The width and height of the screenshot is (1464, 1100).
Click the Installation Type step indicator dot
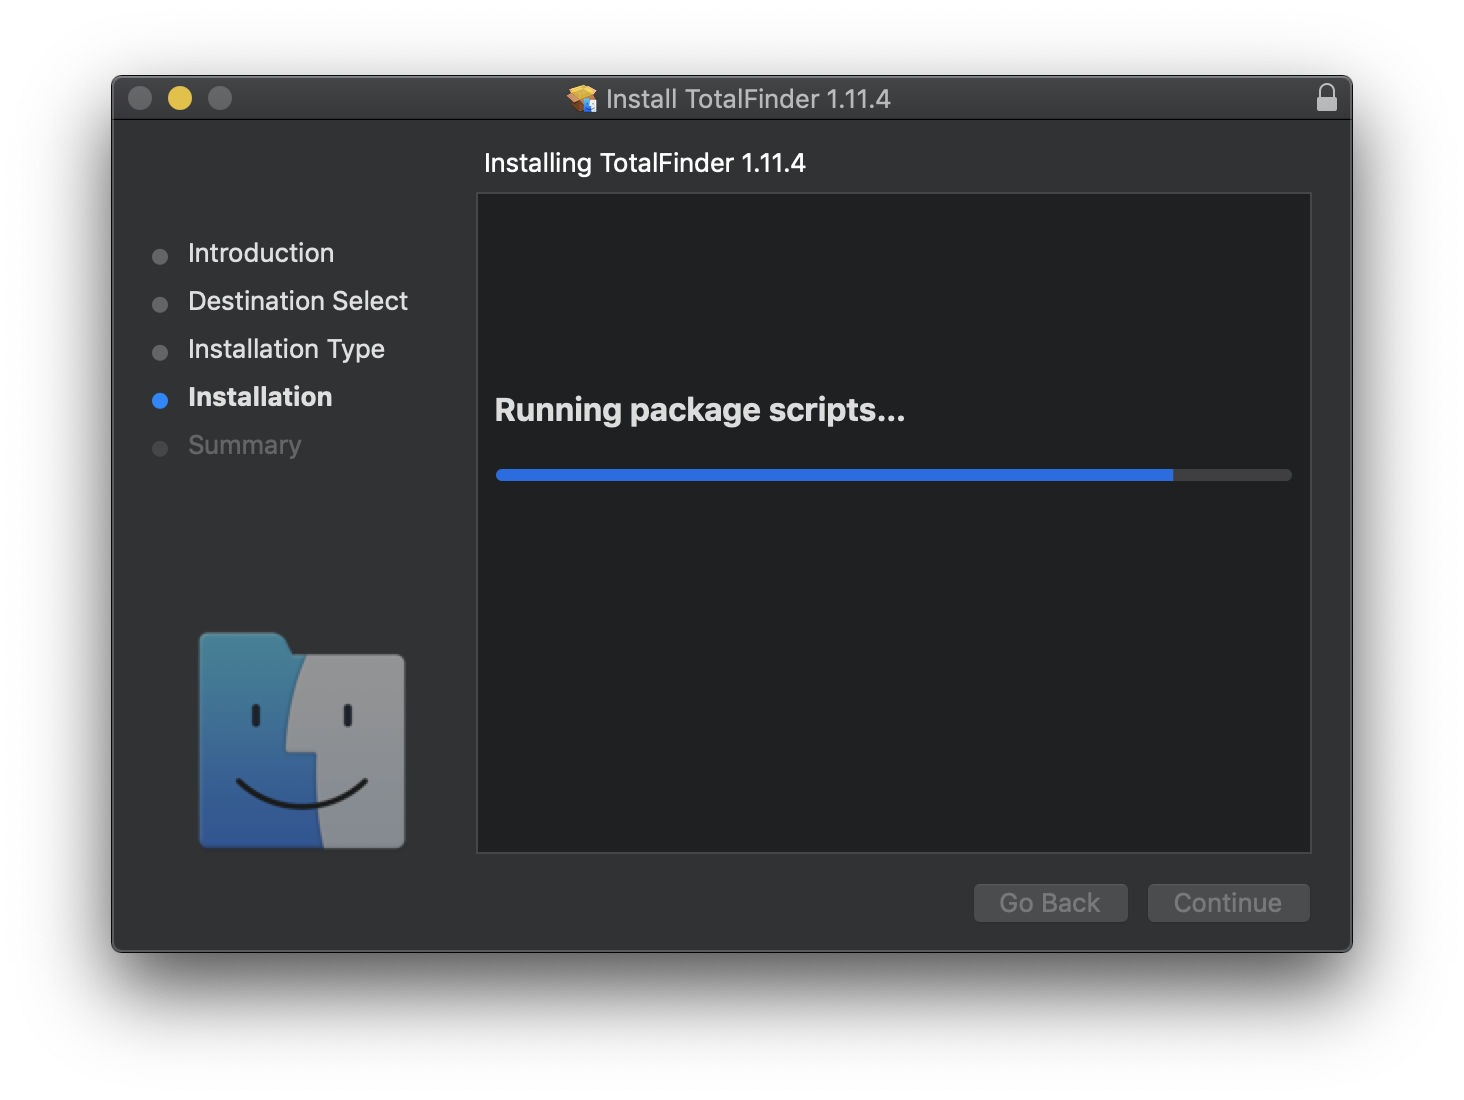click(161, 352)
